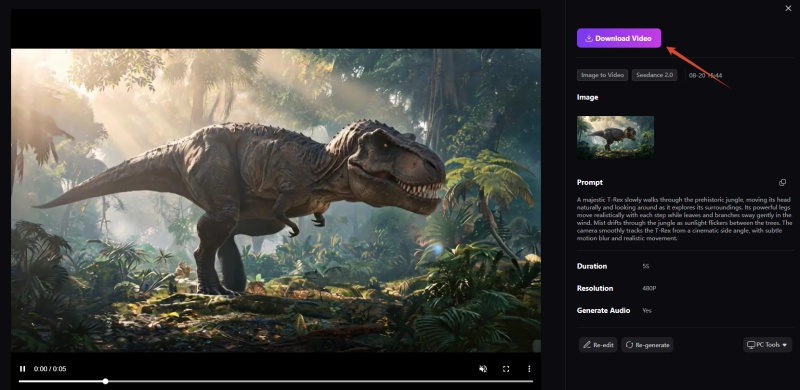The image size is (800, 390).
Task: Open the video more options menu
Action: [529, 369]
